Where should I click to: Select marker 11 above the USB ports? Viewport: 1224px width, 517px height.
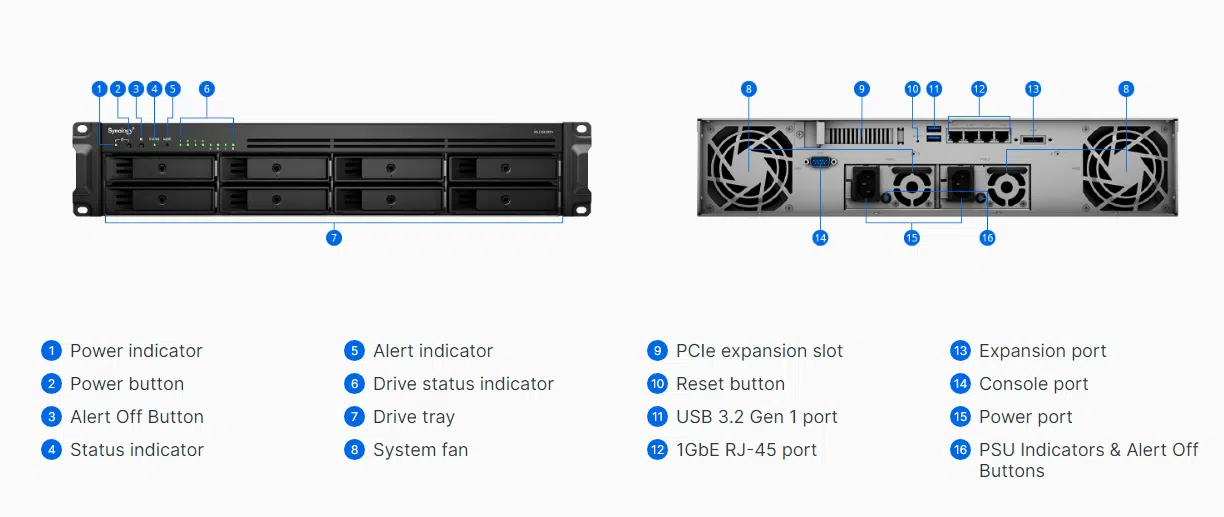(x=934, y=89)
